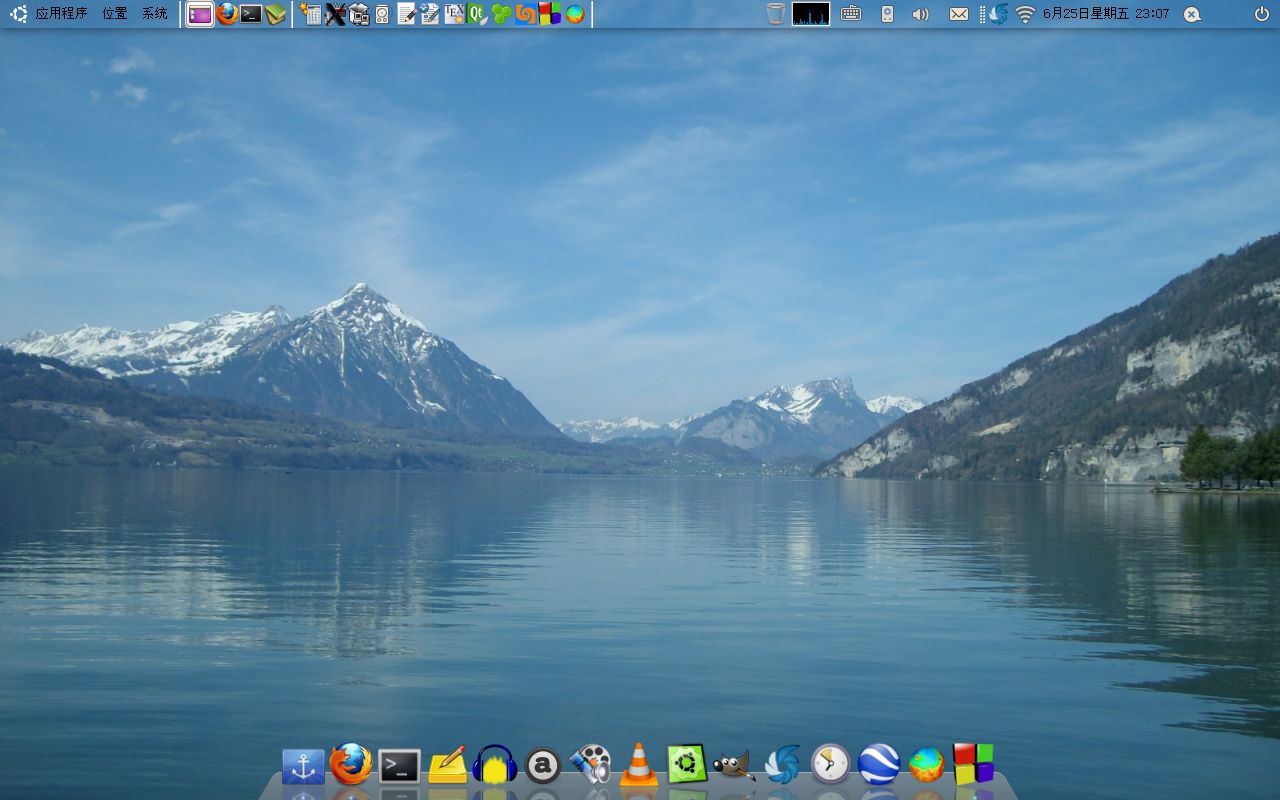1280x800 pixels.
Task: Open Terminal from the bottom dock
Action: [x=399, y=766]
